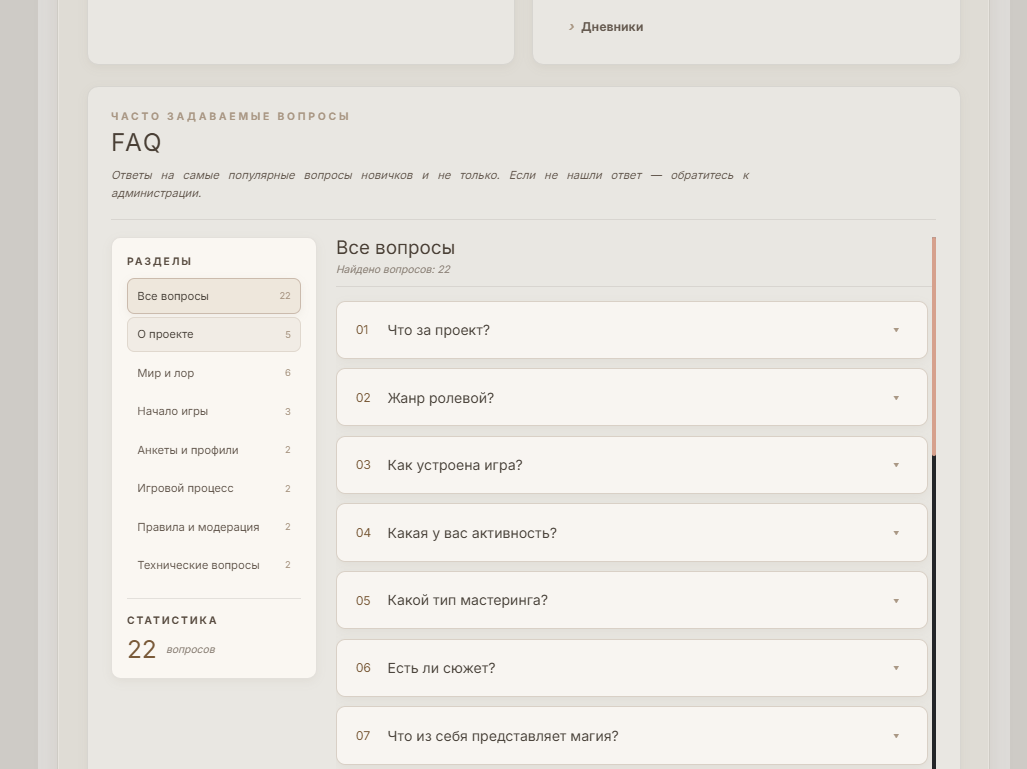The height and width of the screenshot is (769, 1027).
Task: Click arrow for "Что из себя представляет магия?"
Action: [896, 736]
